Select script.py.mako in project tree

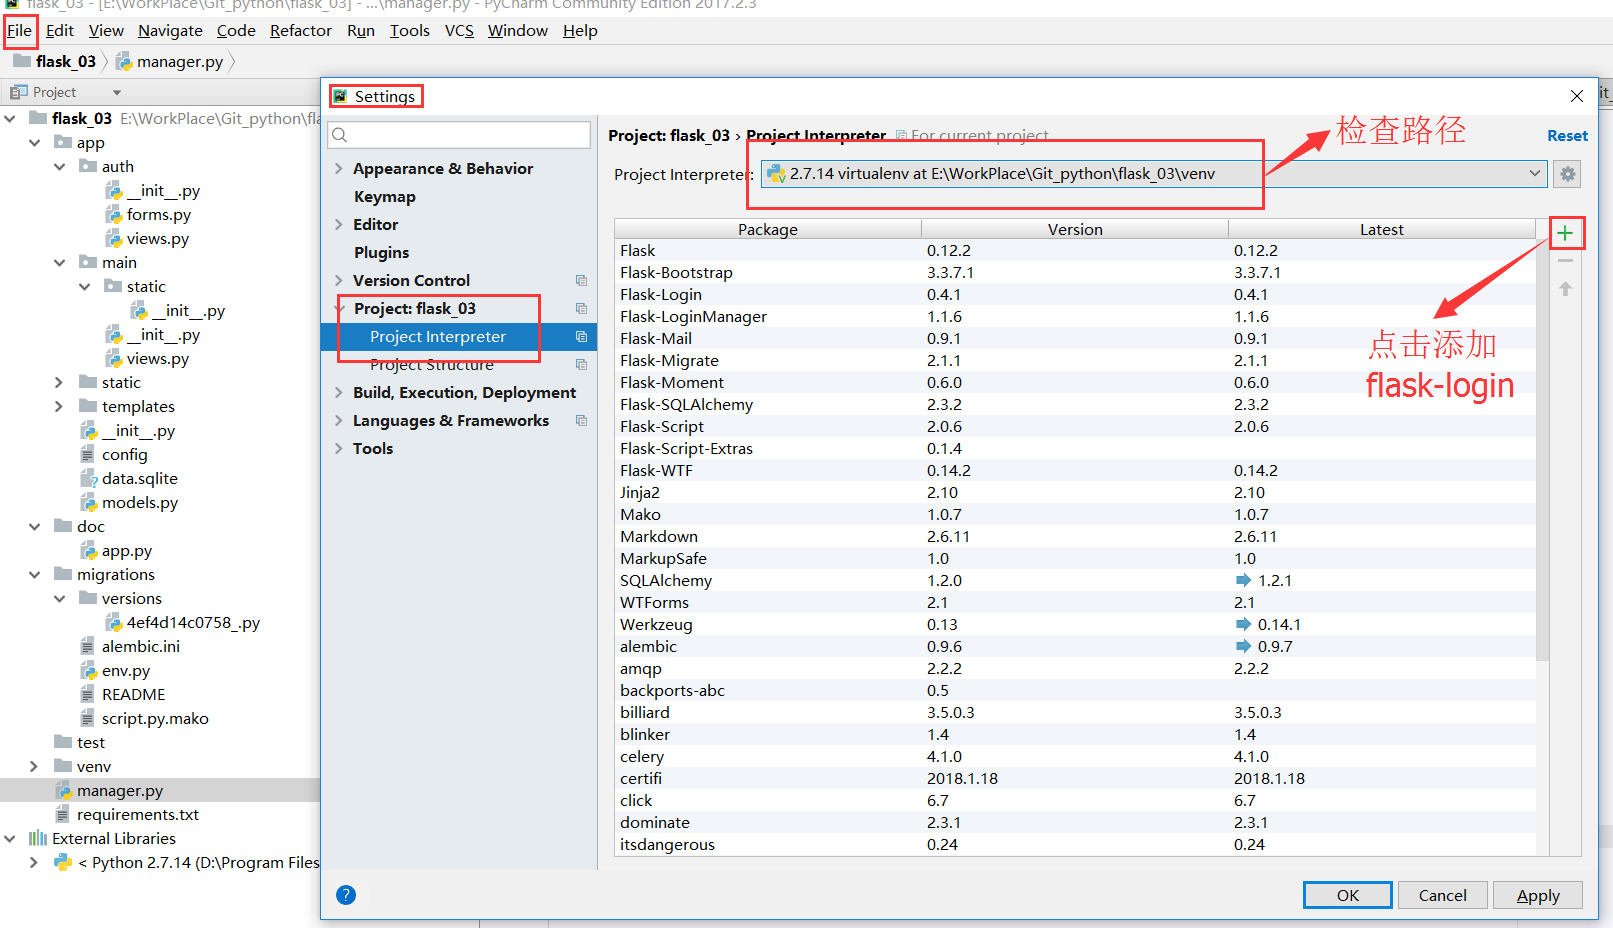pos(155,719)
